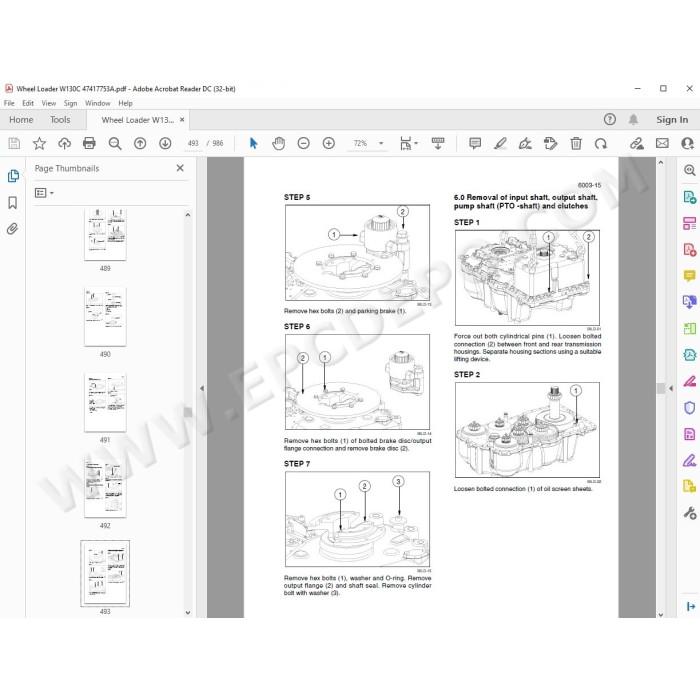700x700 pixels.
Task: Click the Sign In link
Action: (672, 120)
